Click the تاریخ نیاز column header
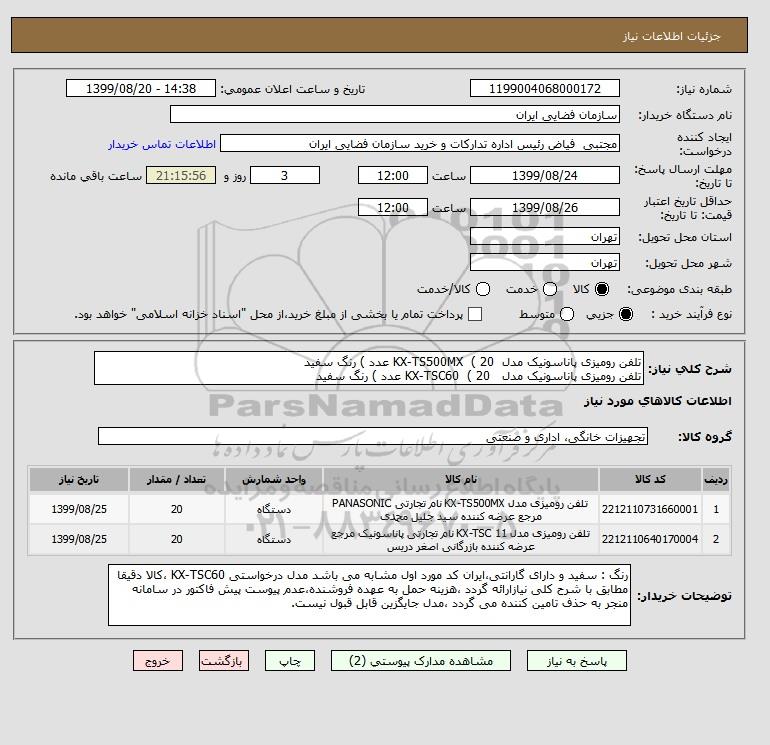 pos(79,479)
